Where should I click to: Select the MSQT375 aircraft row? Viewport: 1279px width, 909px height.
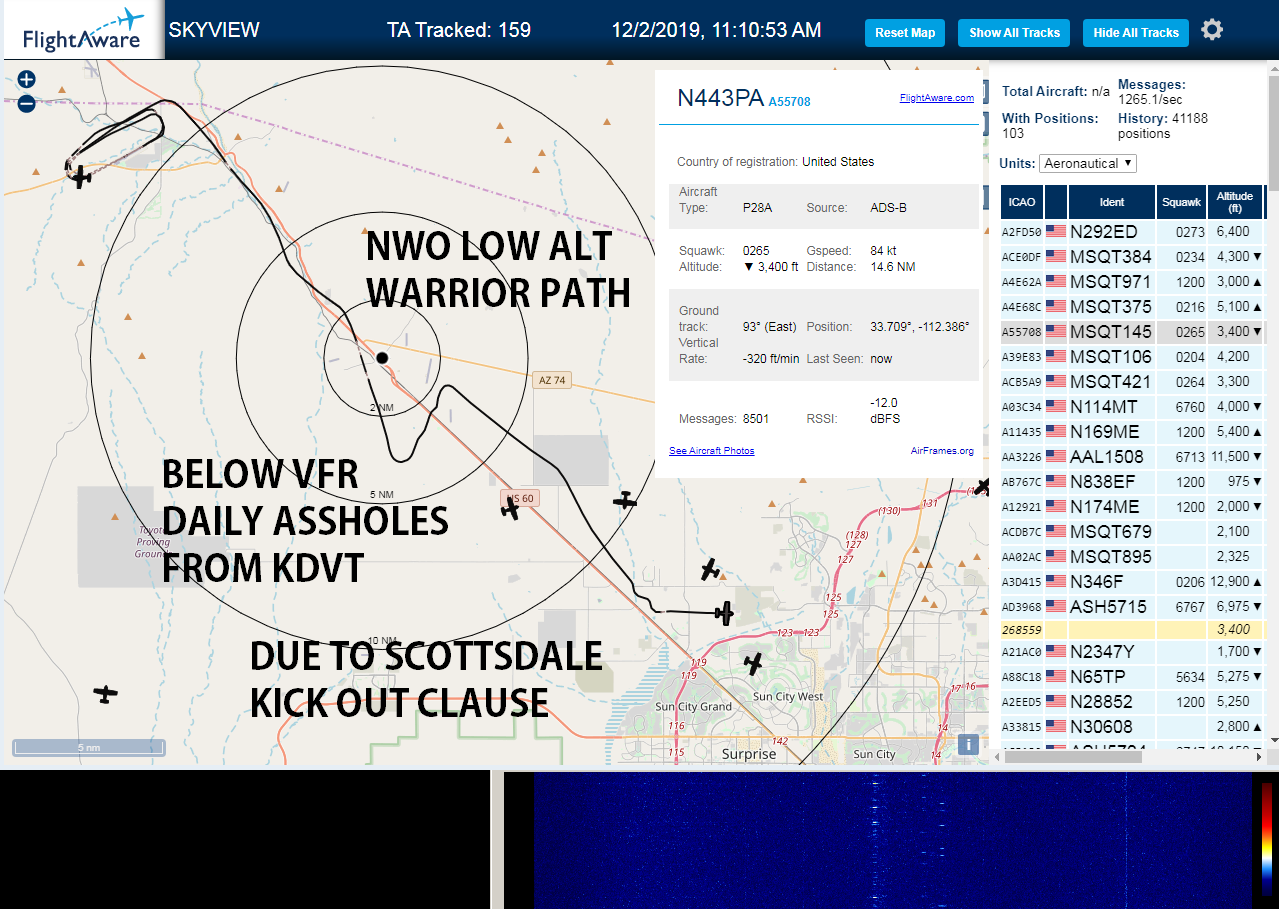pos(1133,306)
